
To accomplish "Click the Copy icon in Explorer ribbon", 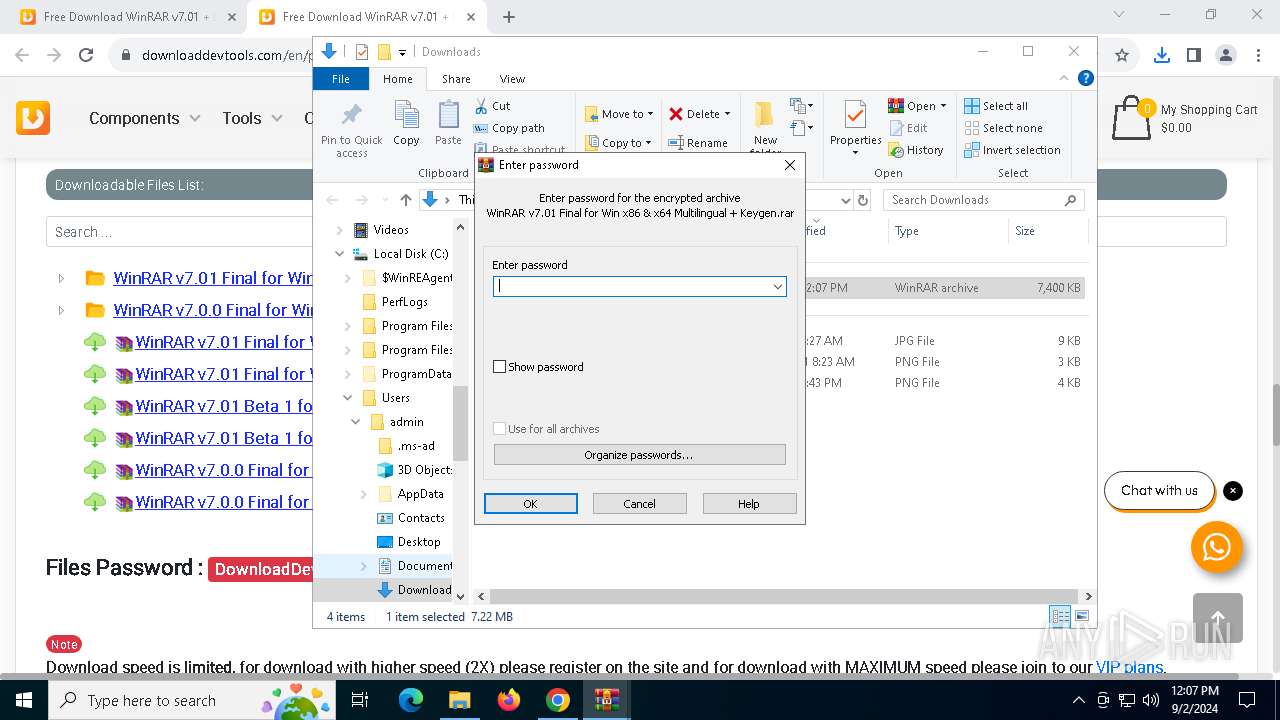I will click(406, 115).
